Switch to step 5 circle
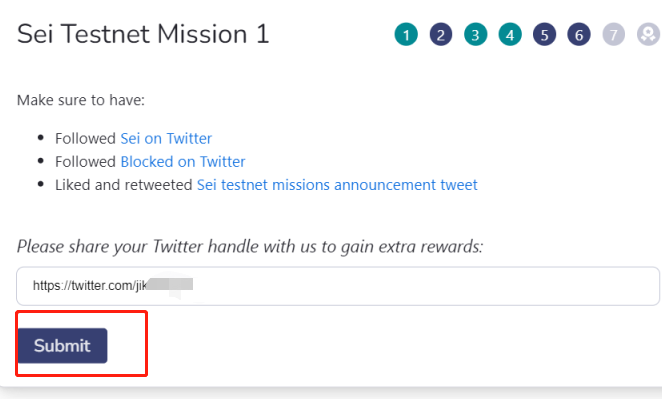This screenshot has width=662, height=399. [545, 34]
